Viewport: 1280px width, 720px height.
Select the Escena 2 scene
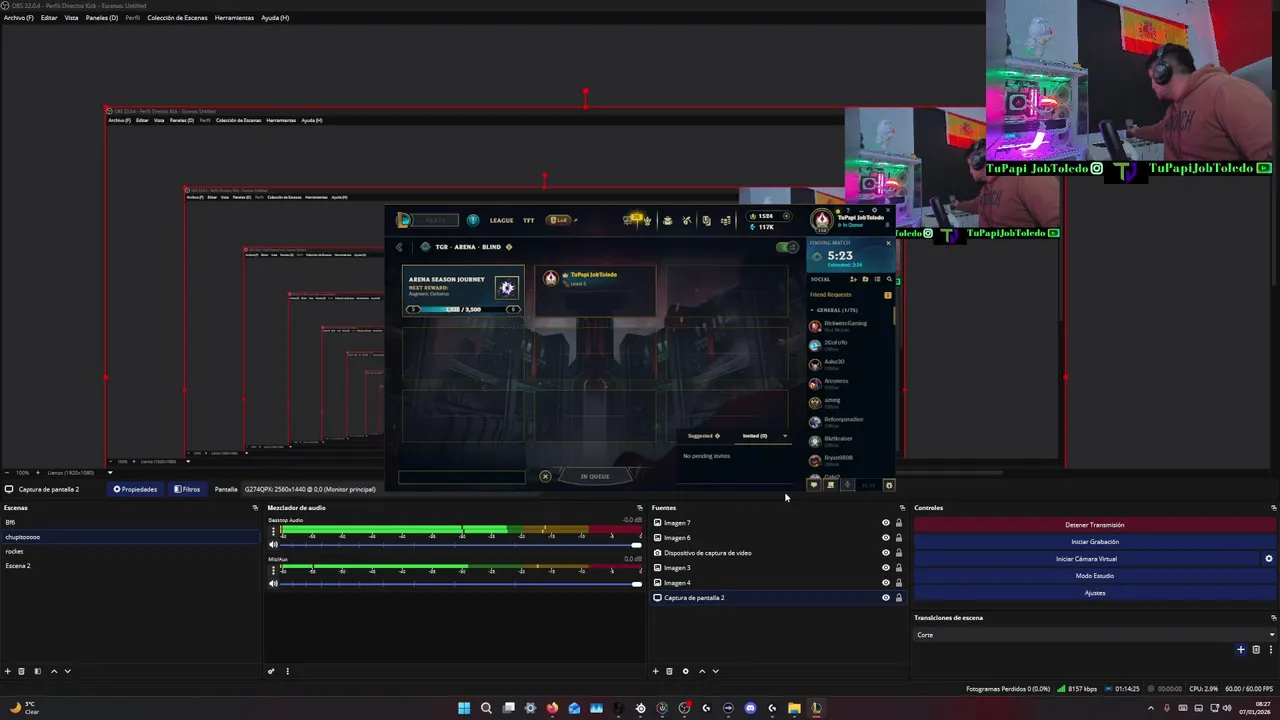coord(130,566)
